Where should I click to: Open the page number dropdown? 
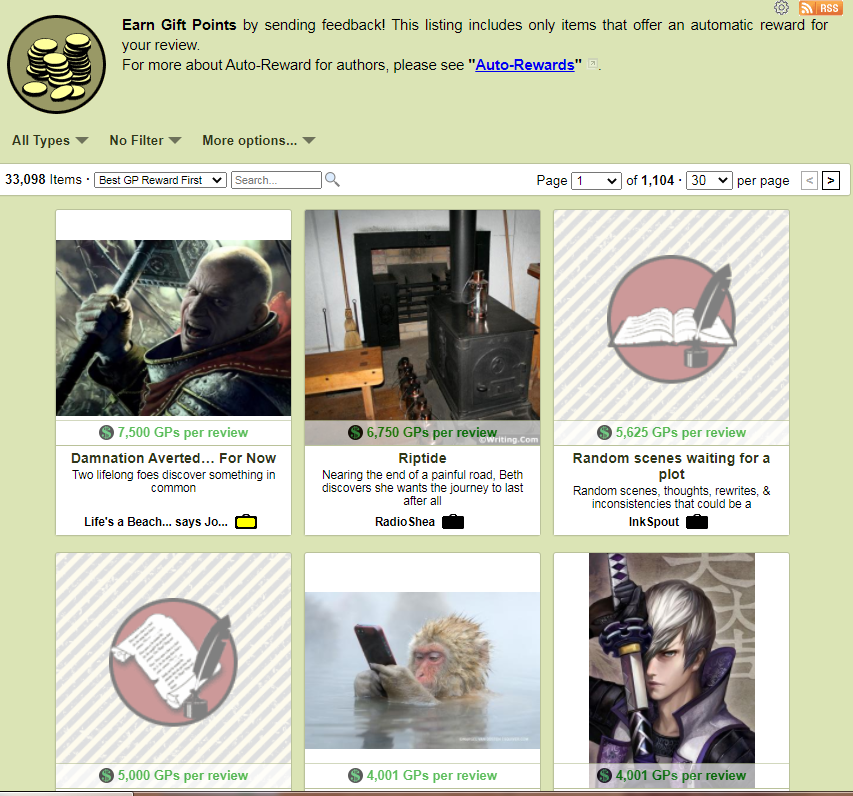(x=596, y=181)
